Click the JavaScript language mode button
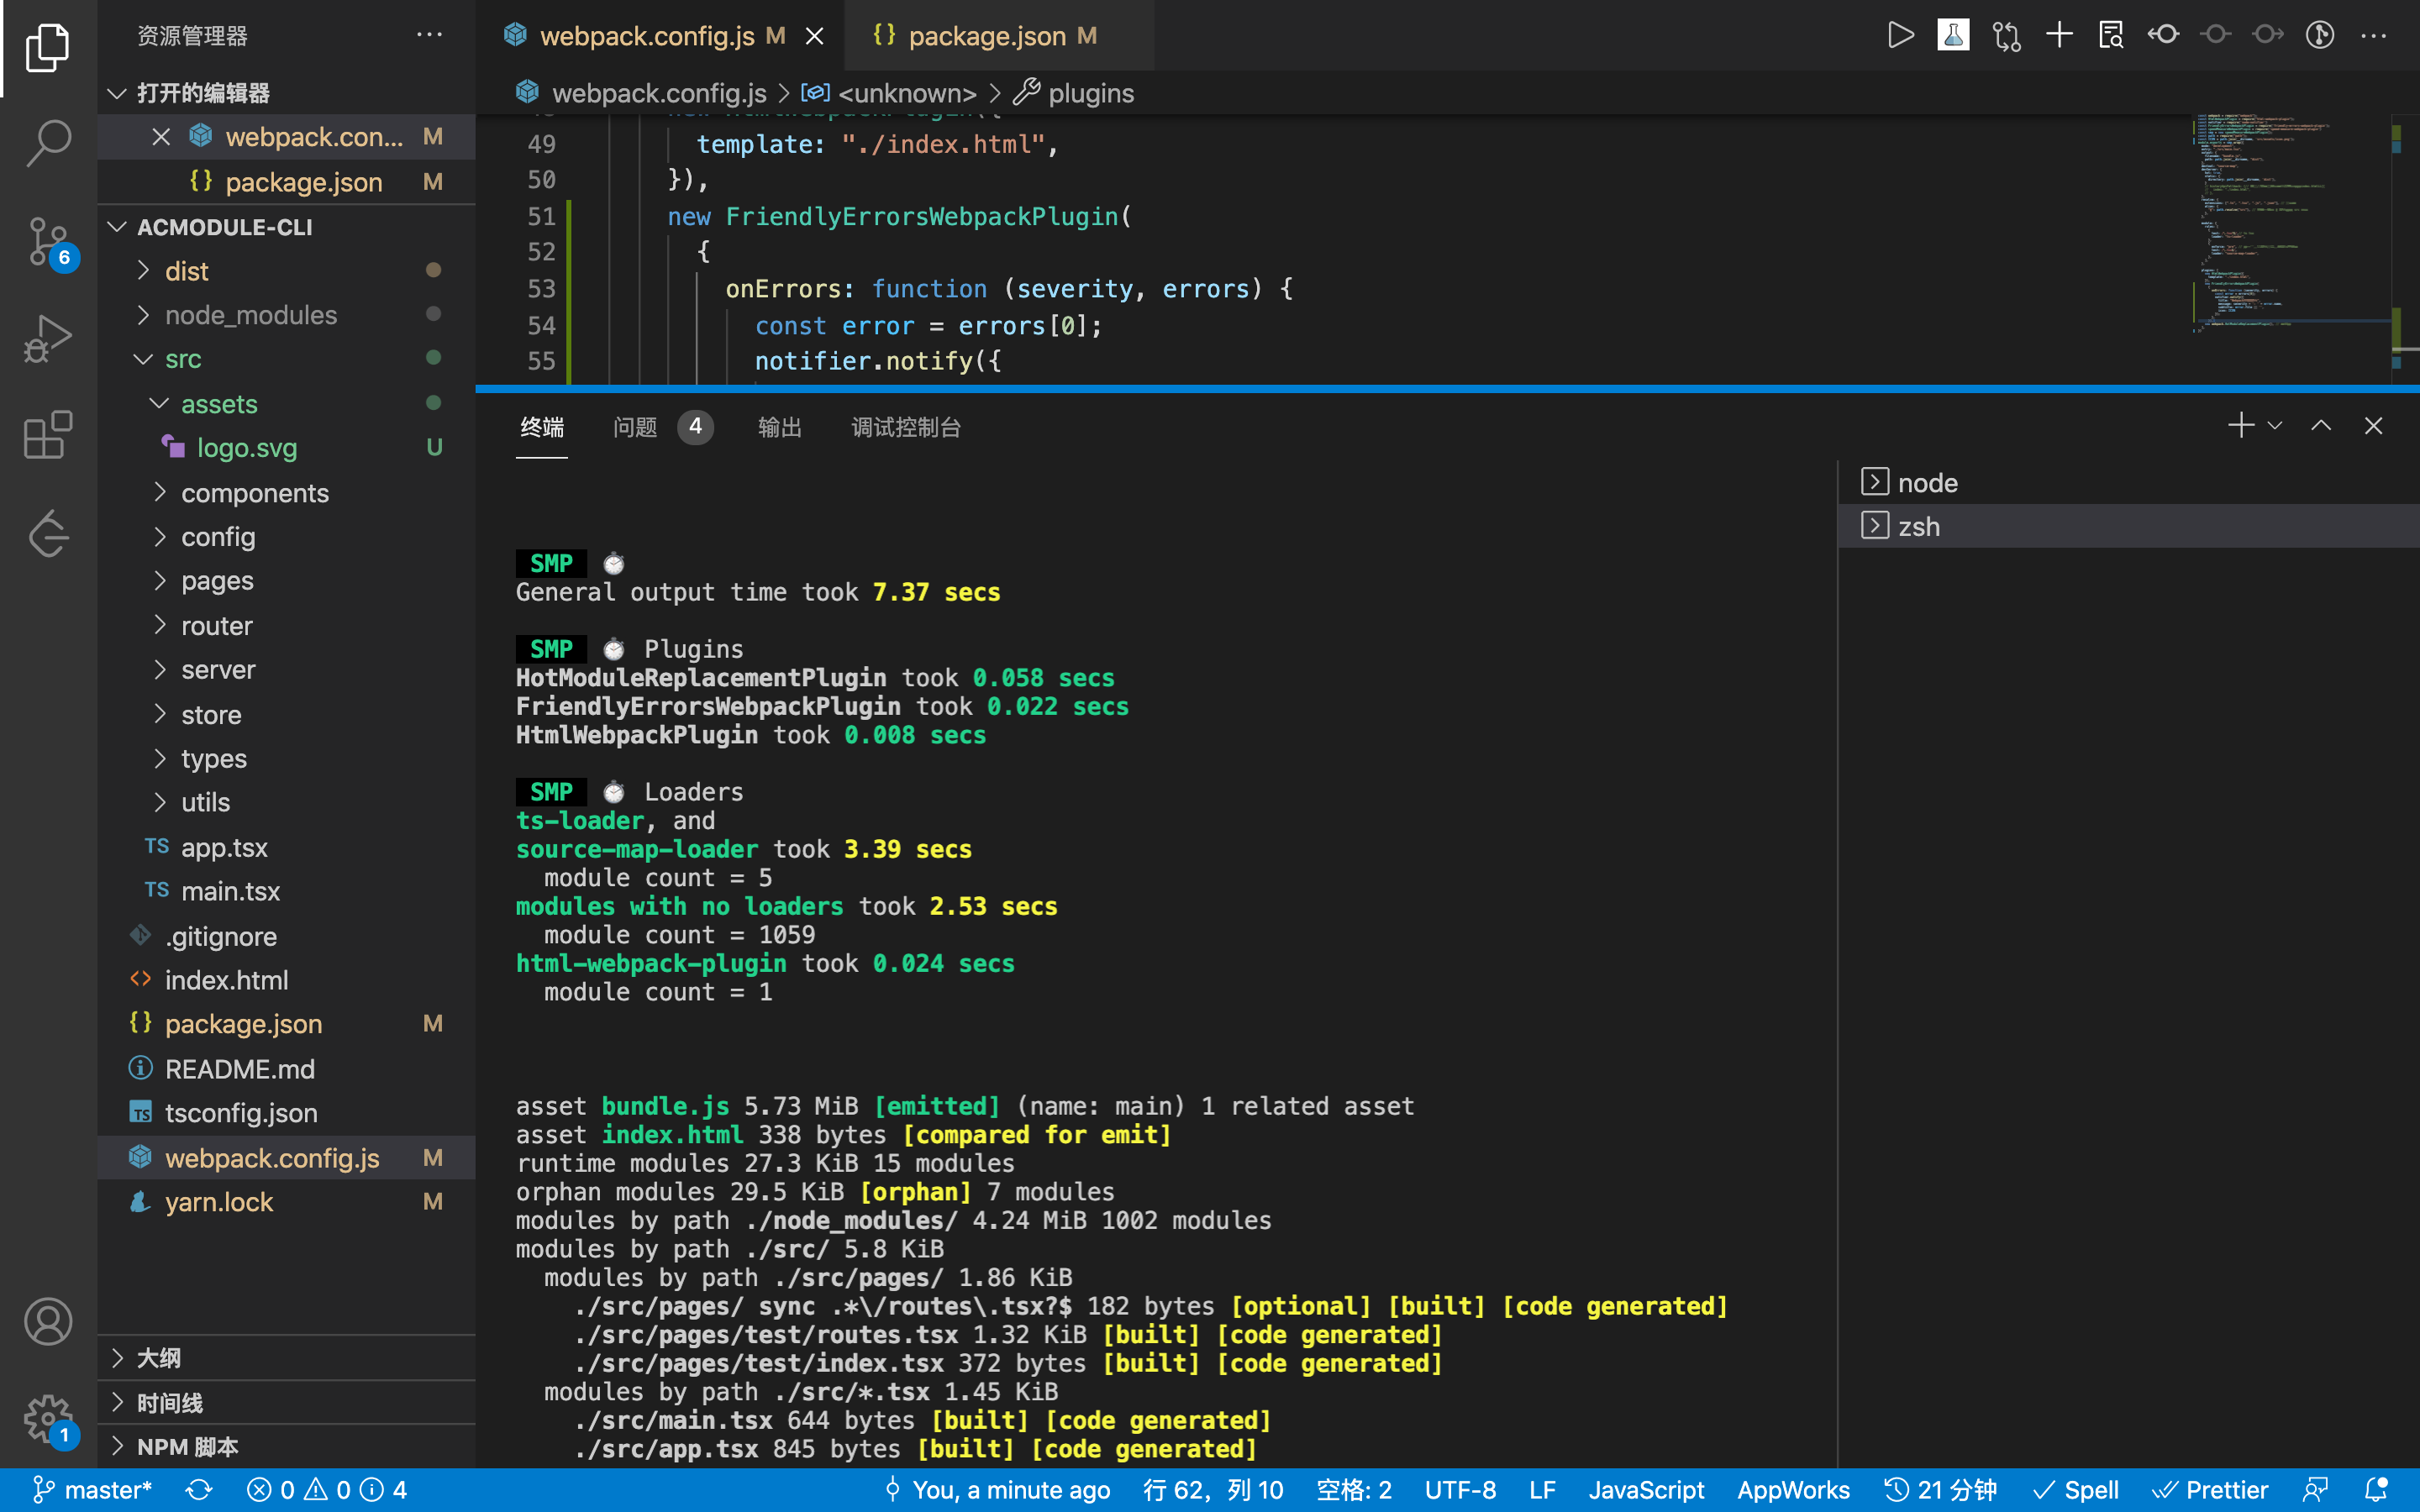2420x1512 pixels. [x=1645, y=1490]
